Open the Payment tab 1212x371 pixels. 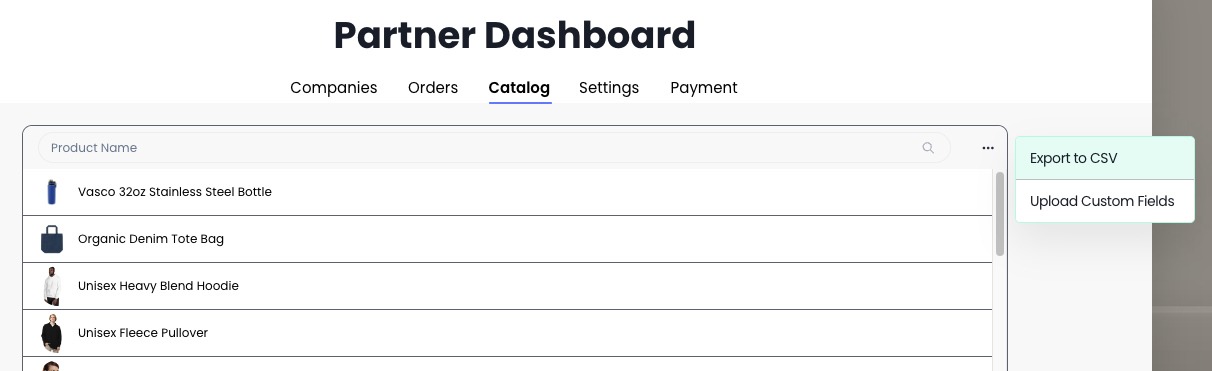[x=704, y=88]
